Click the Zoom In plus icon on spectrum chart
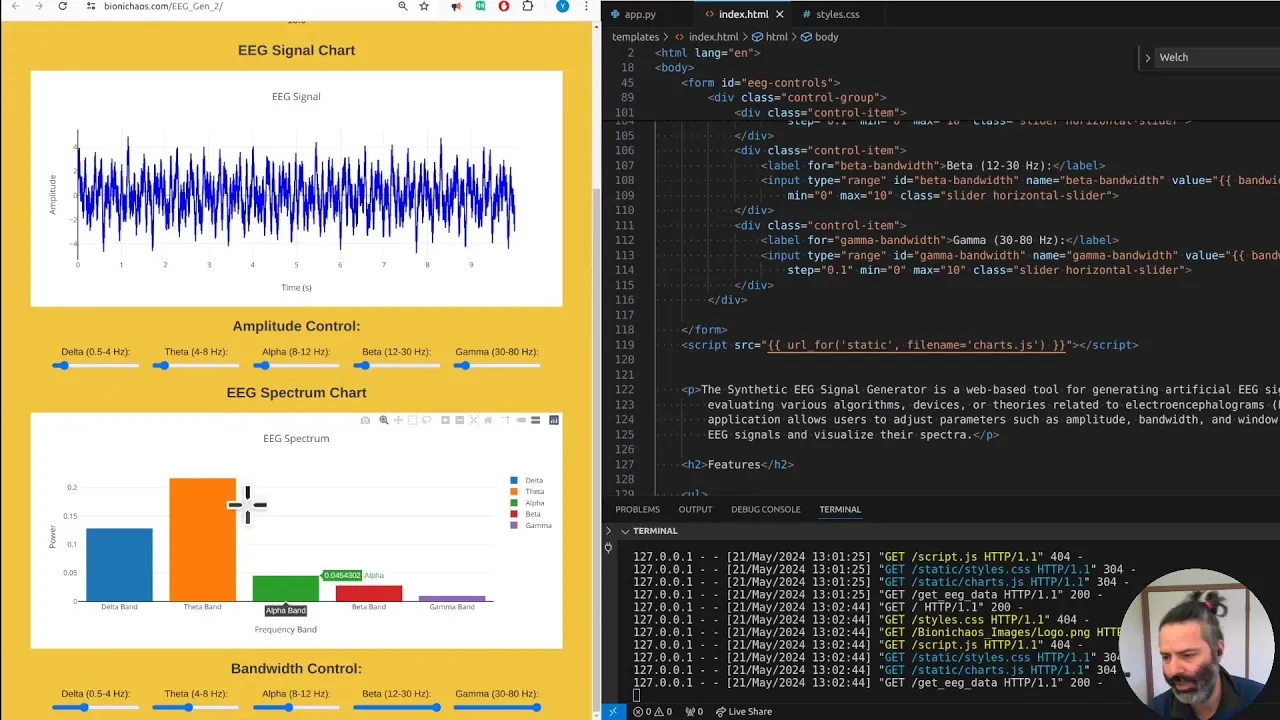 pyautogui.click(x=445, y=420)
